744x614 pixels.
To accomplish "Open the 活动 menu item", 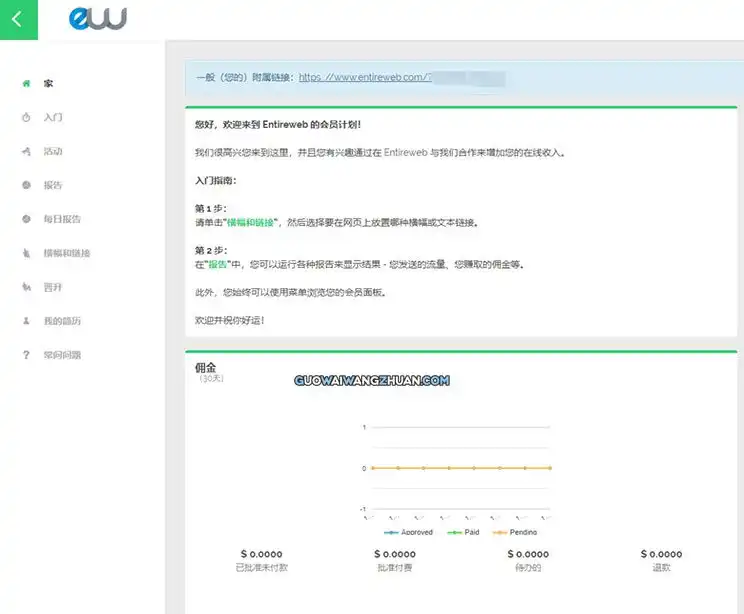I will [53, 151].
